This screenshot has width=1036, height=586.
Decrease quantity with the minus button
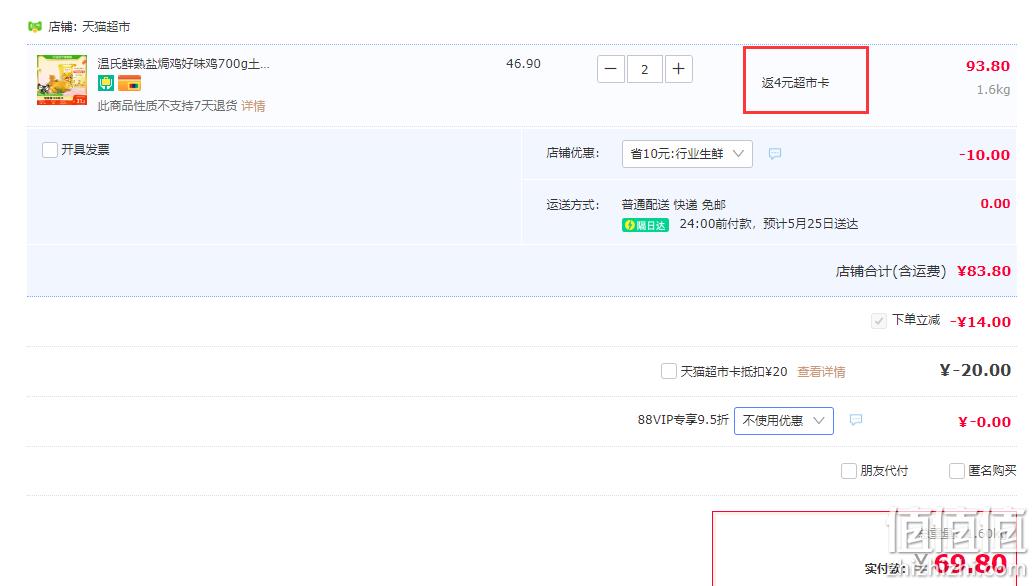tap(610, 69)
